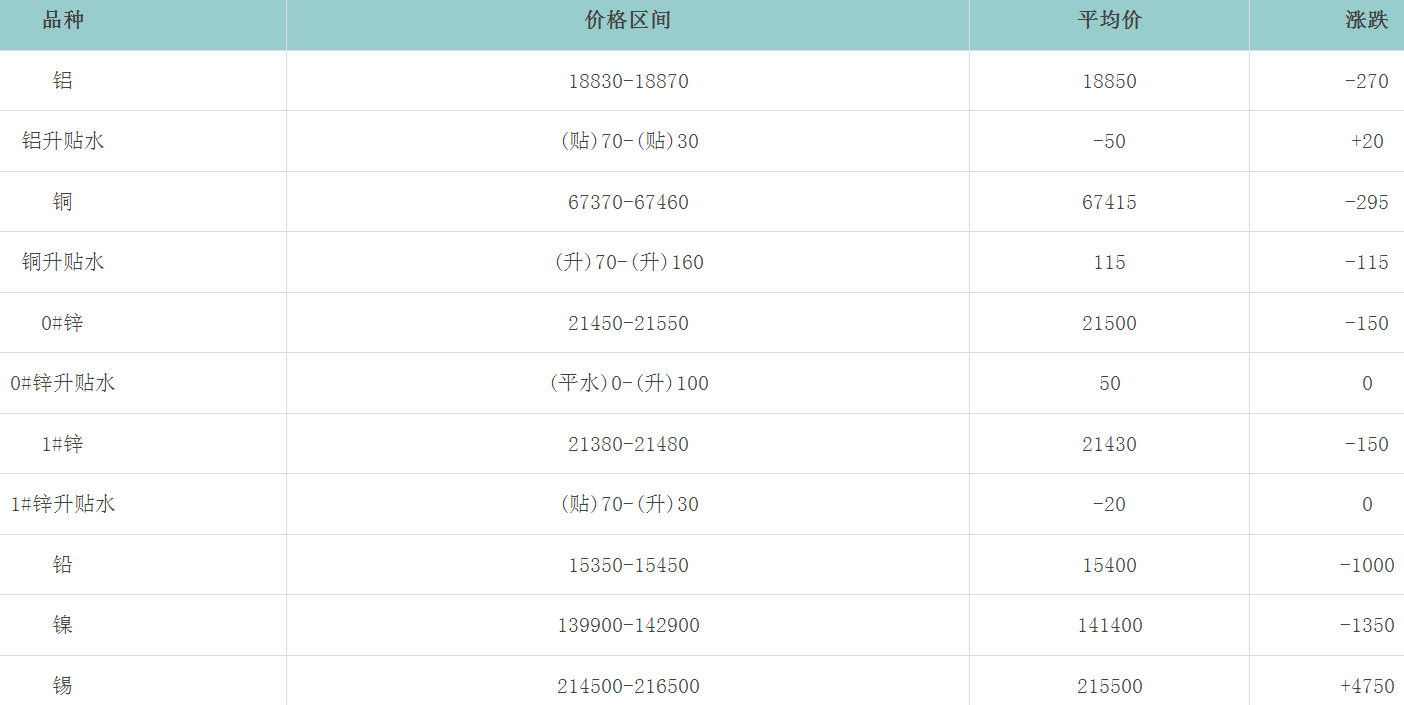Click the 锡 product name cell
The image size is (1404, 705).
coord(63,686)
